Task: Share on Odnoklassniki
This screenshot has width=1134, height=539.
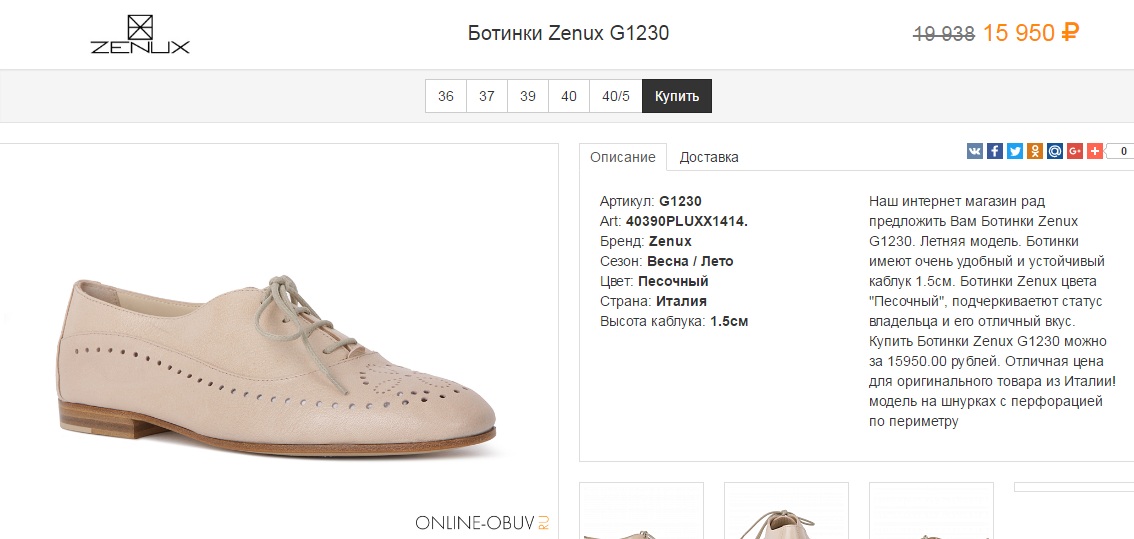Action: [1035, 151]
